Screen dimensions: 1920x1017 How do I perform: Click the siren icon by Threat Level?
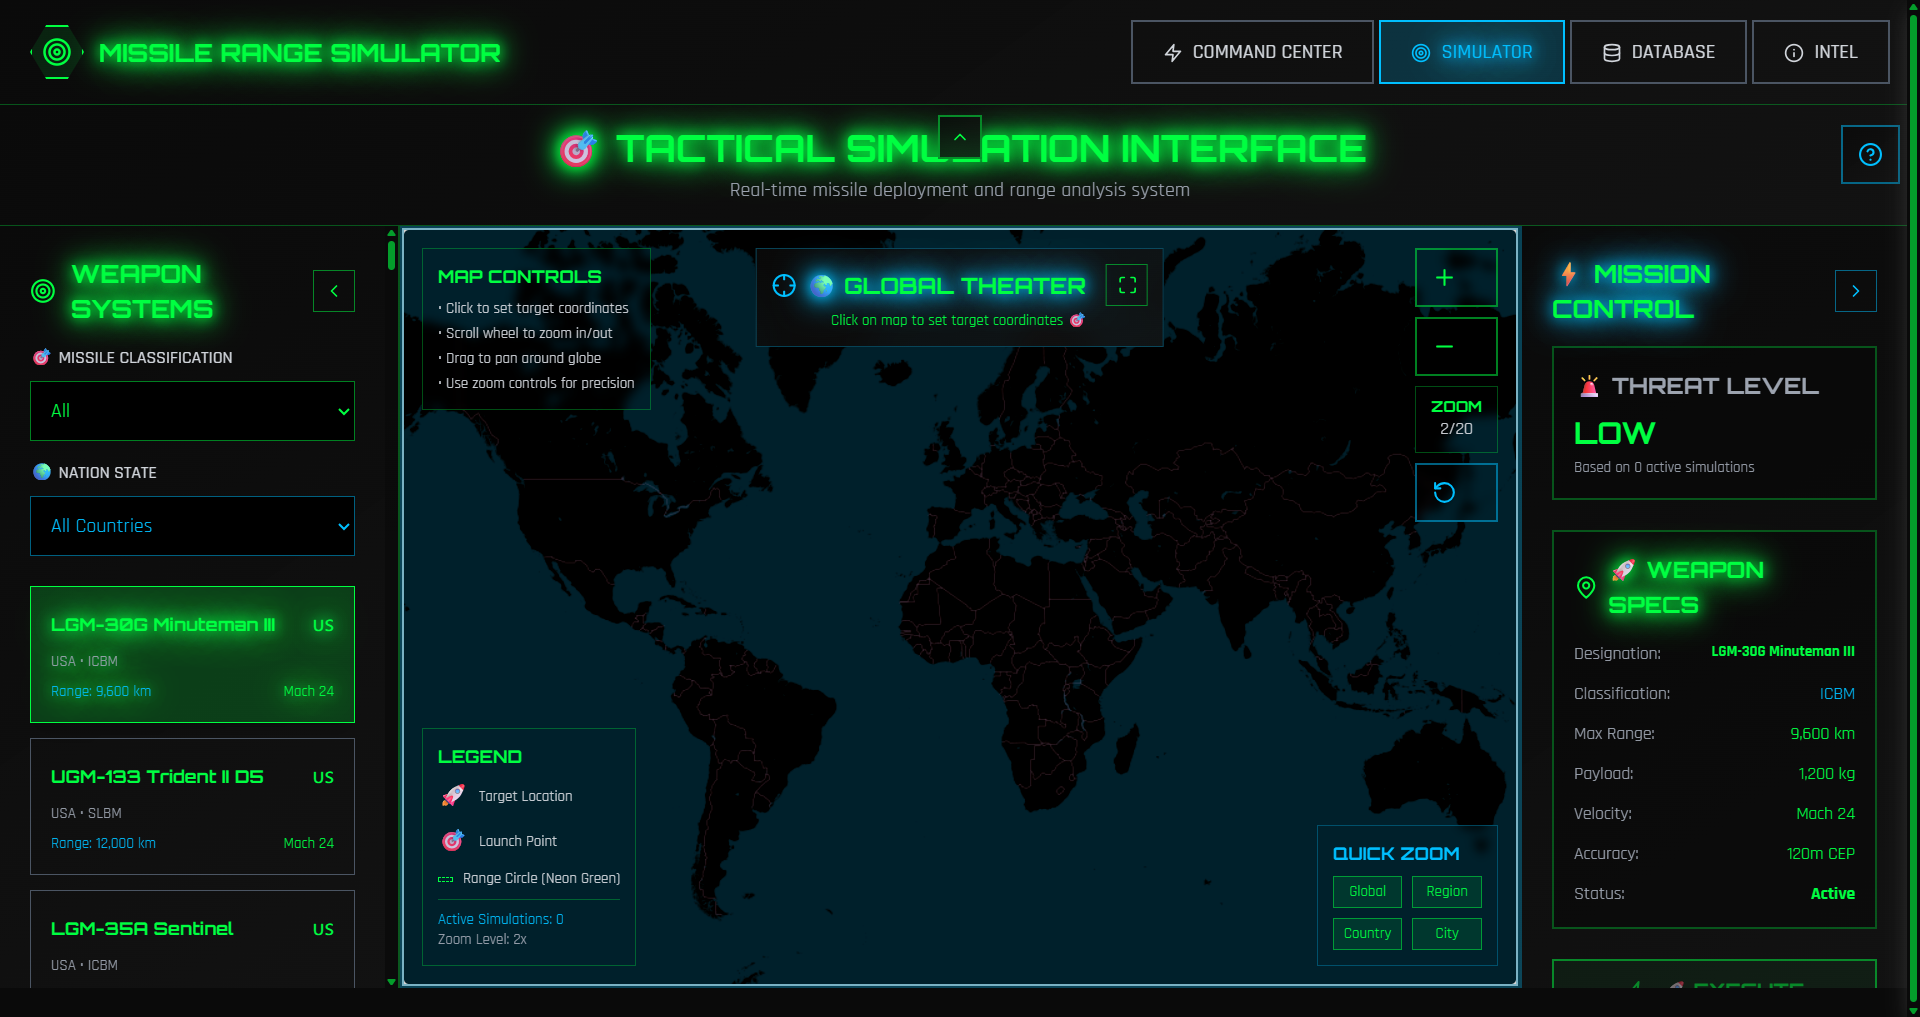coord(1589,386)
